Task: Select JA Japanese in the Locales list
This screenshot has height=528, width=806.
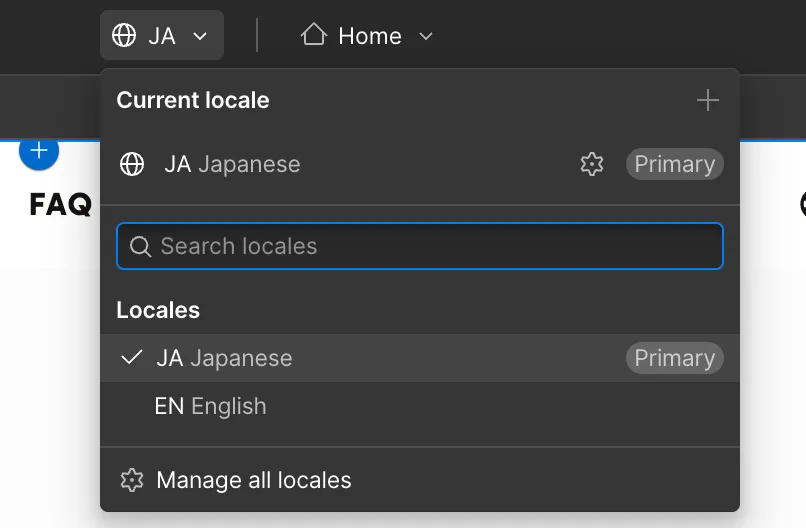Action: pyautogui.click(x=420, y=358)
